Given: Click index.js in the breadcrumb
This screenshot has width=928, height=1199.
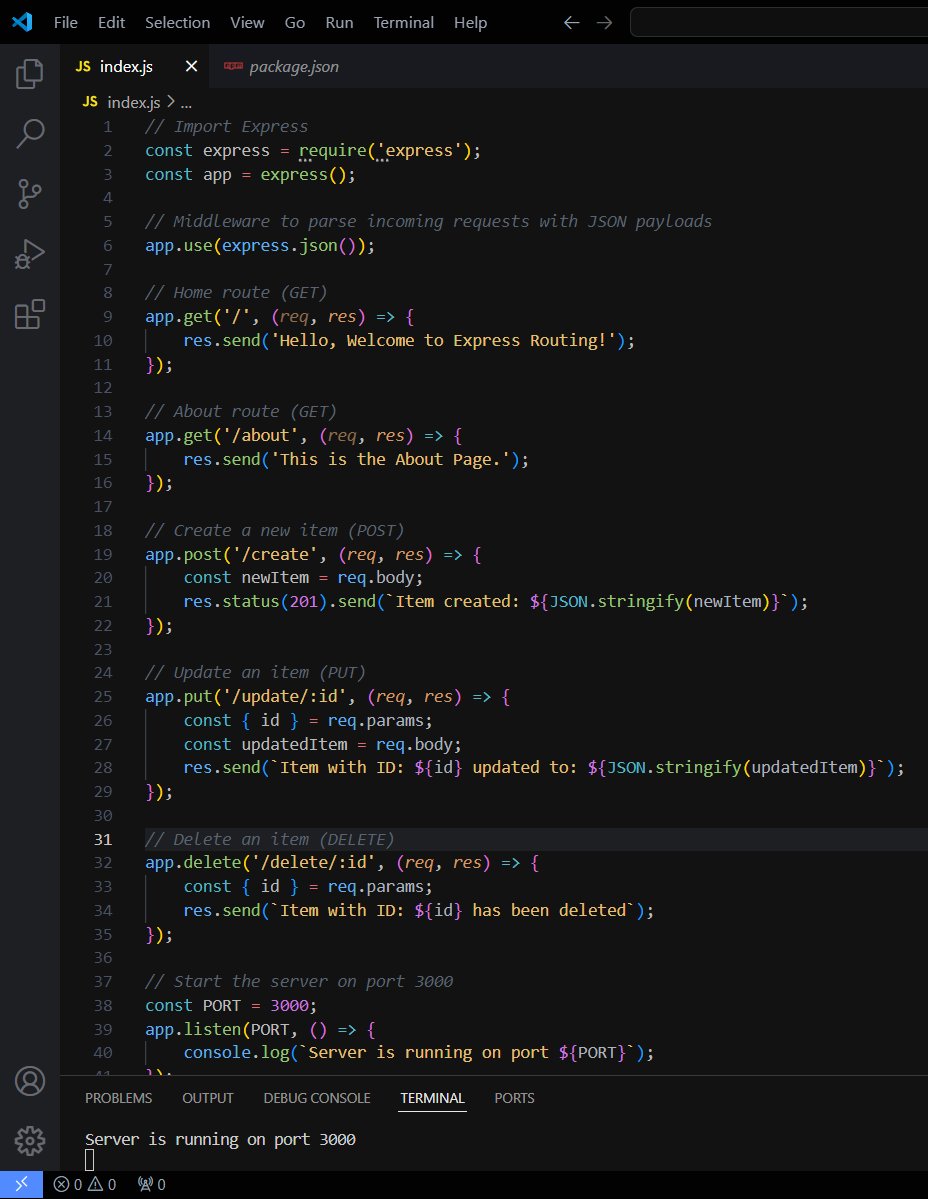Looking at the screenshot, I should (x=133, y=102).
